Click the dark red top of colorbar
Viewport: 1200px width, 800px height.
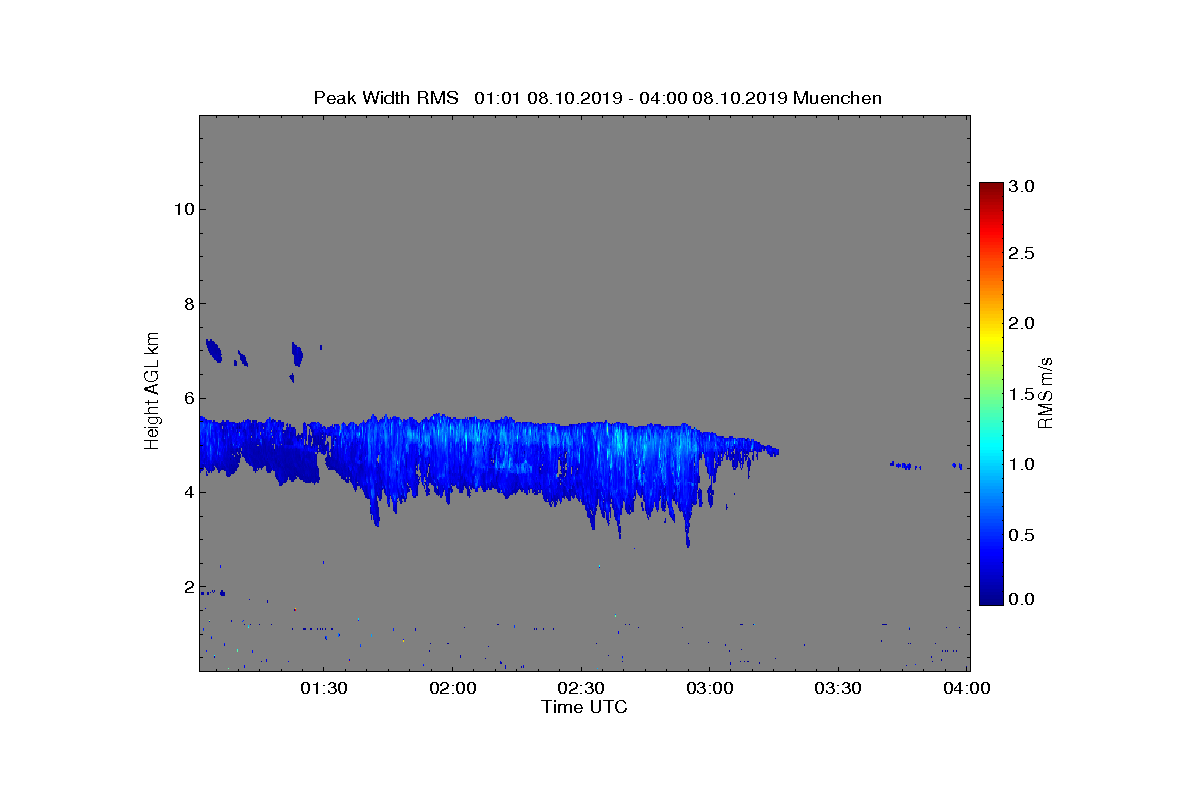tap(990, 190)
